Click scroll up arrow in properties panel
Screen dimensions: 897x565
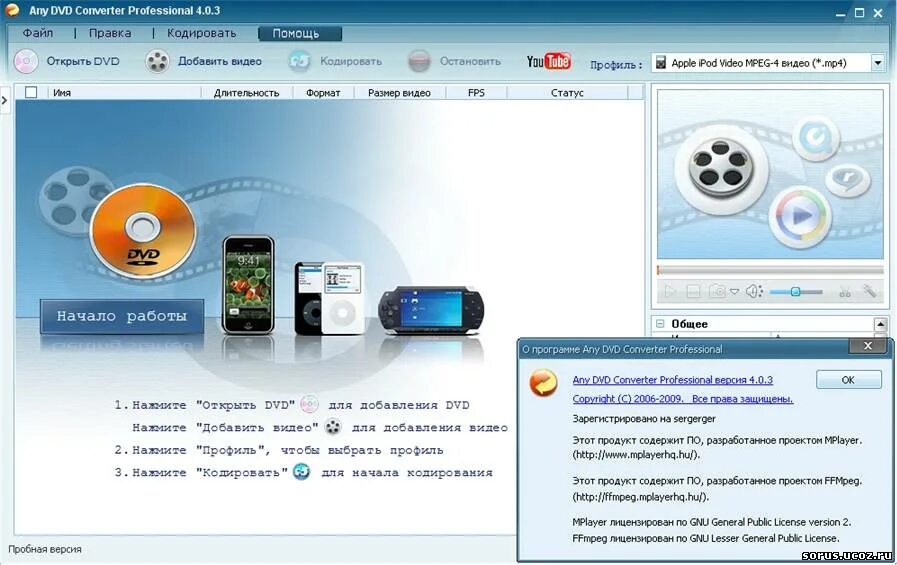coord(880,324)
